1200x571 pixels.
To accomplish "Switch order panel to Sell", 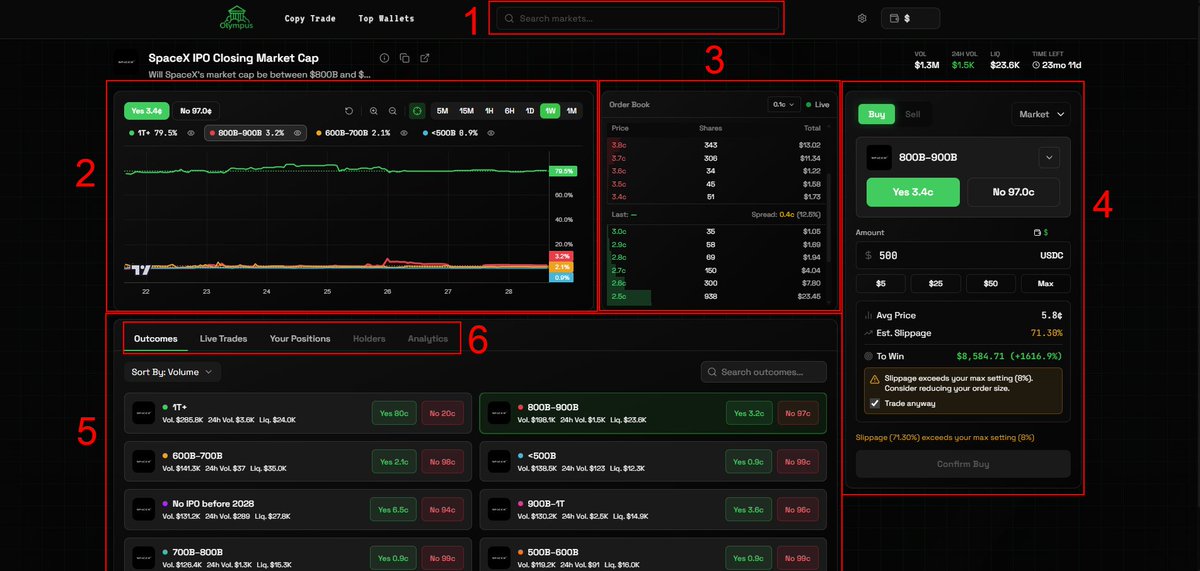I will (x=913, y=114).
